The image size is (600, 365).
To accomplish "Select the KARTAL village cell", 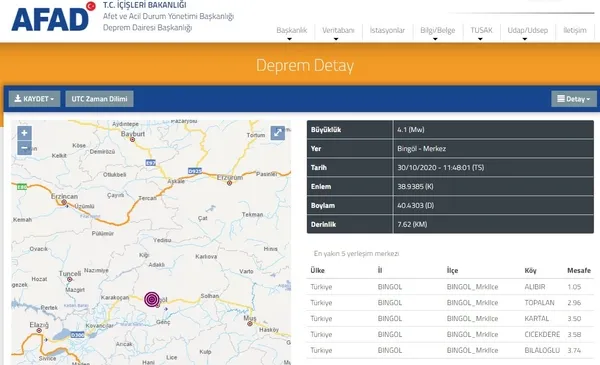I will [x=536, y=319].
